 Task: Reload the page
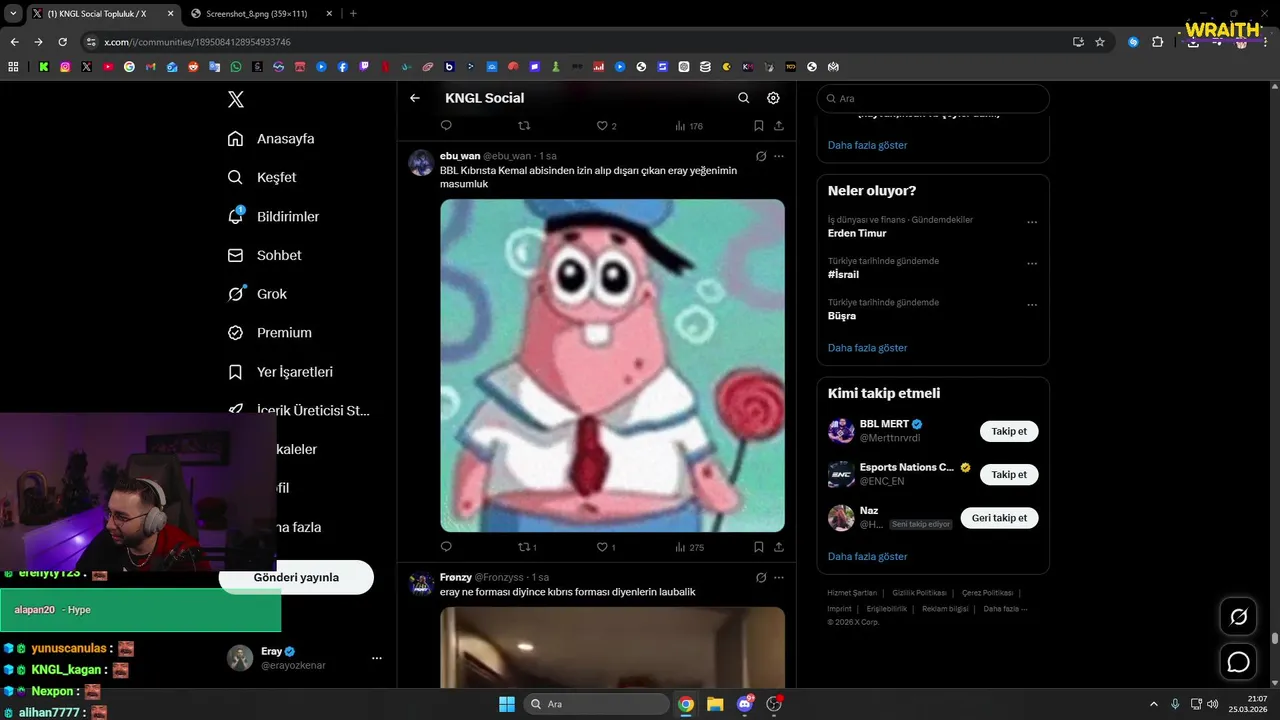pyautogui.click(x=62, y=42)
